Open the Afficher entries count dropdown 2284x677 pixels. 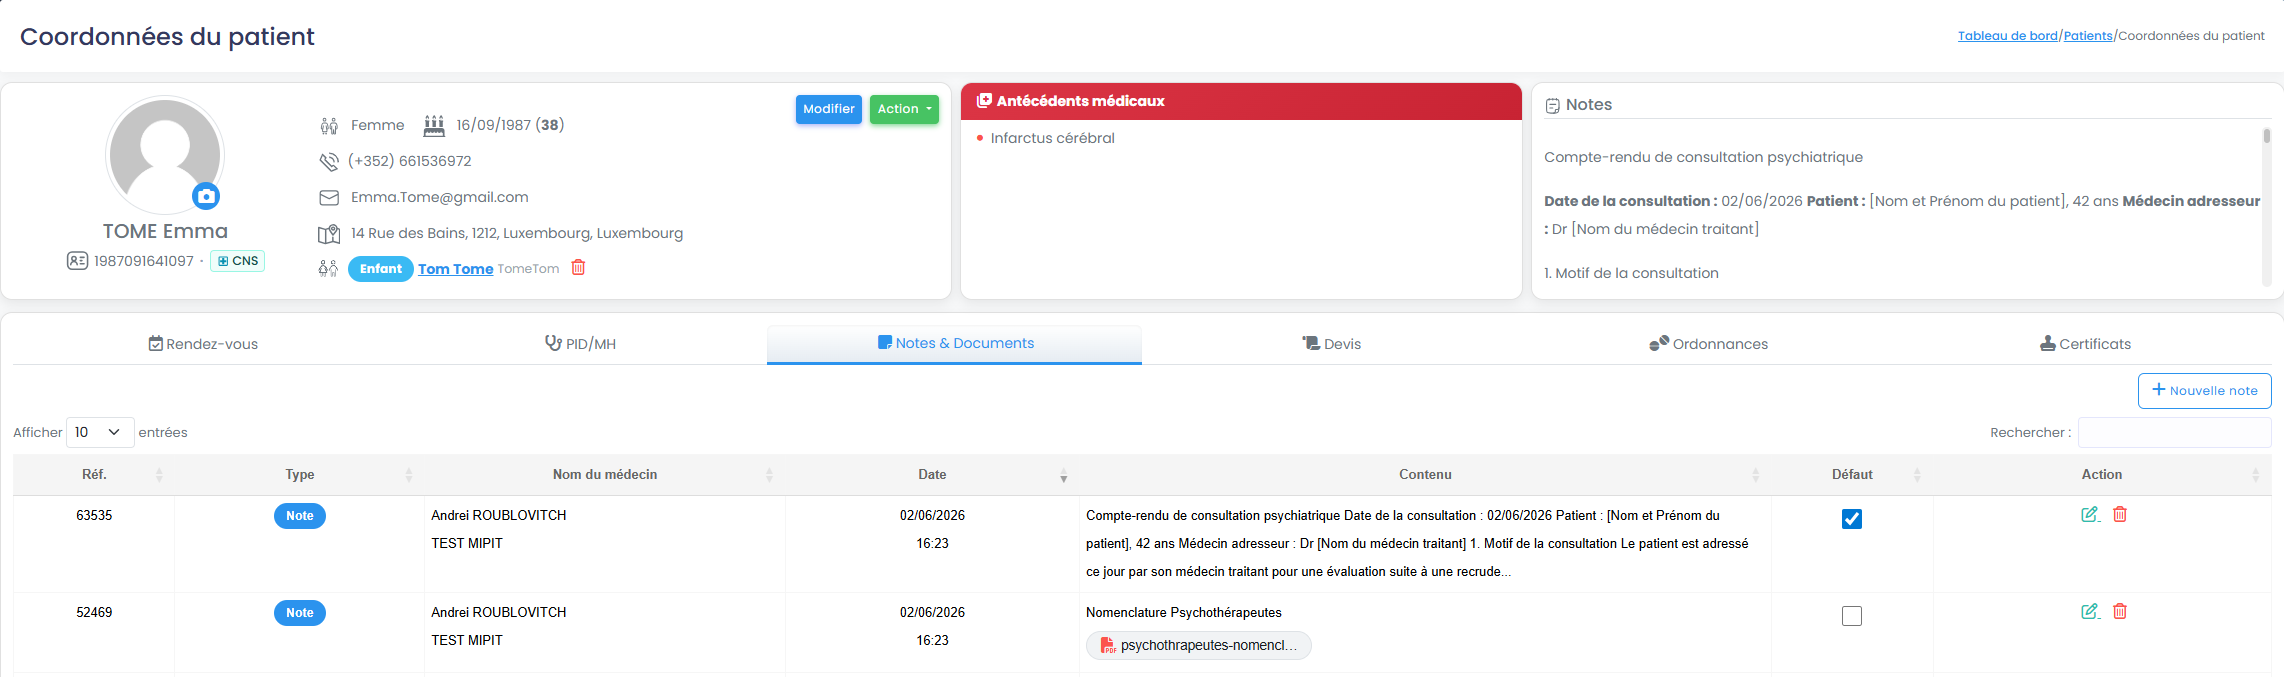(x=100, y=432)
